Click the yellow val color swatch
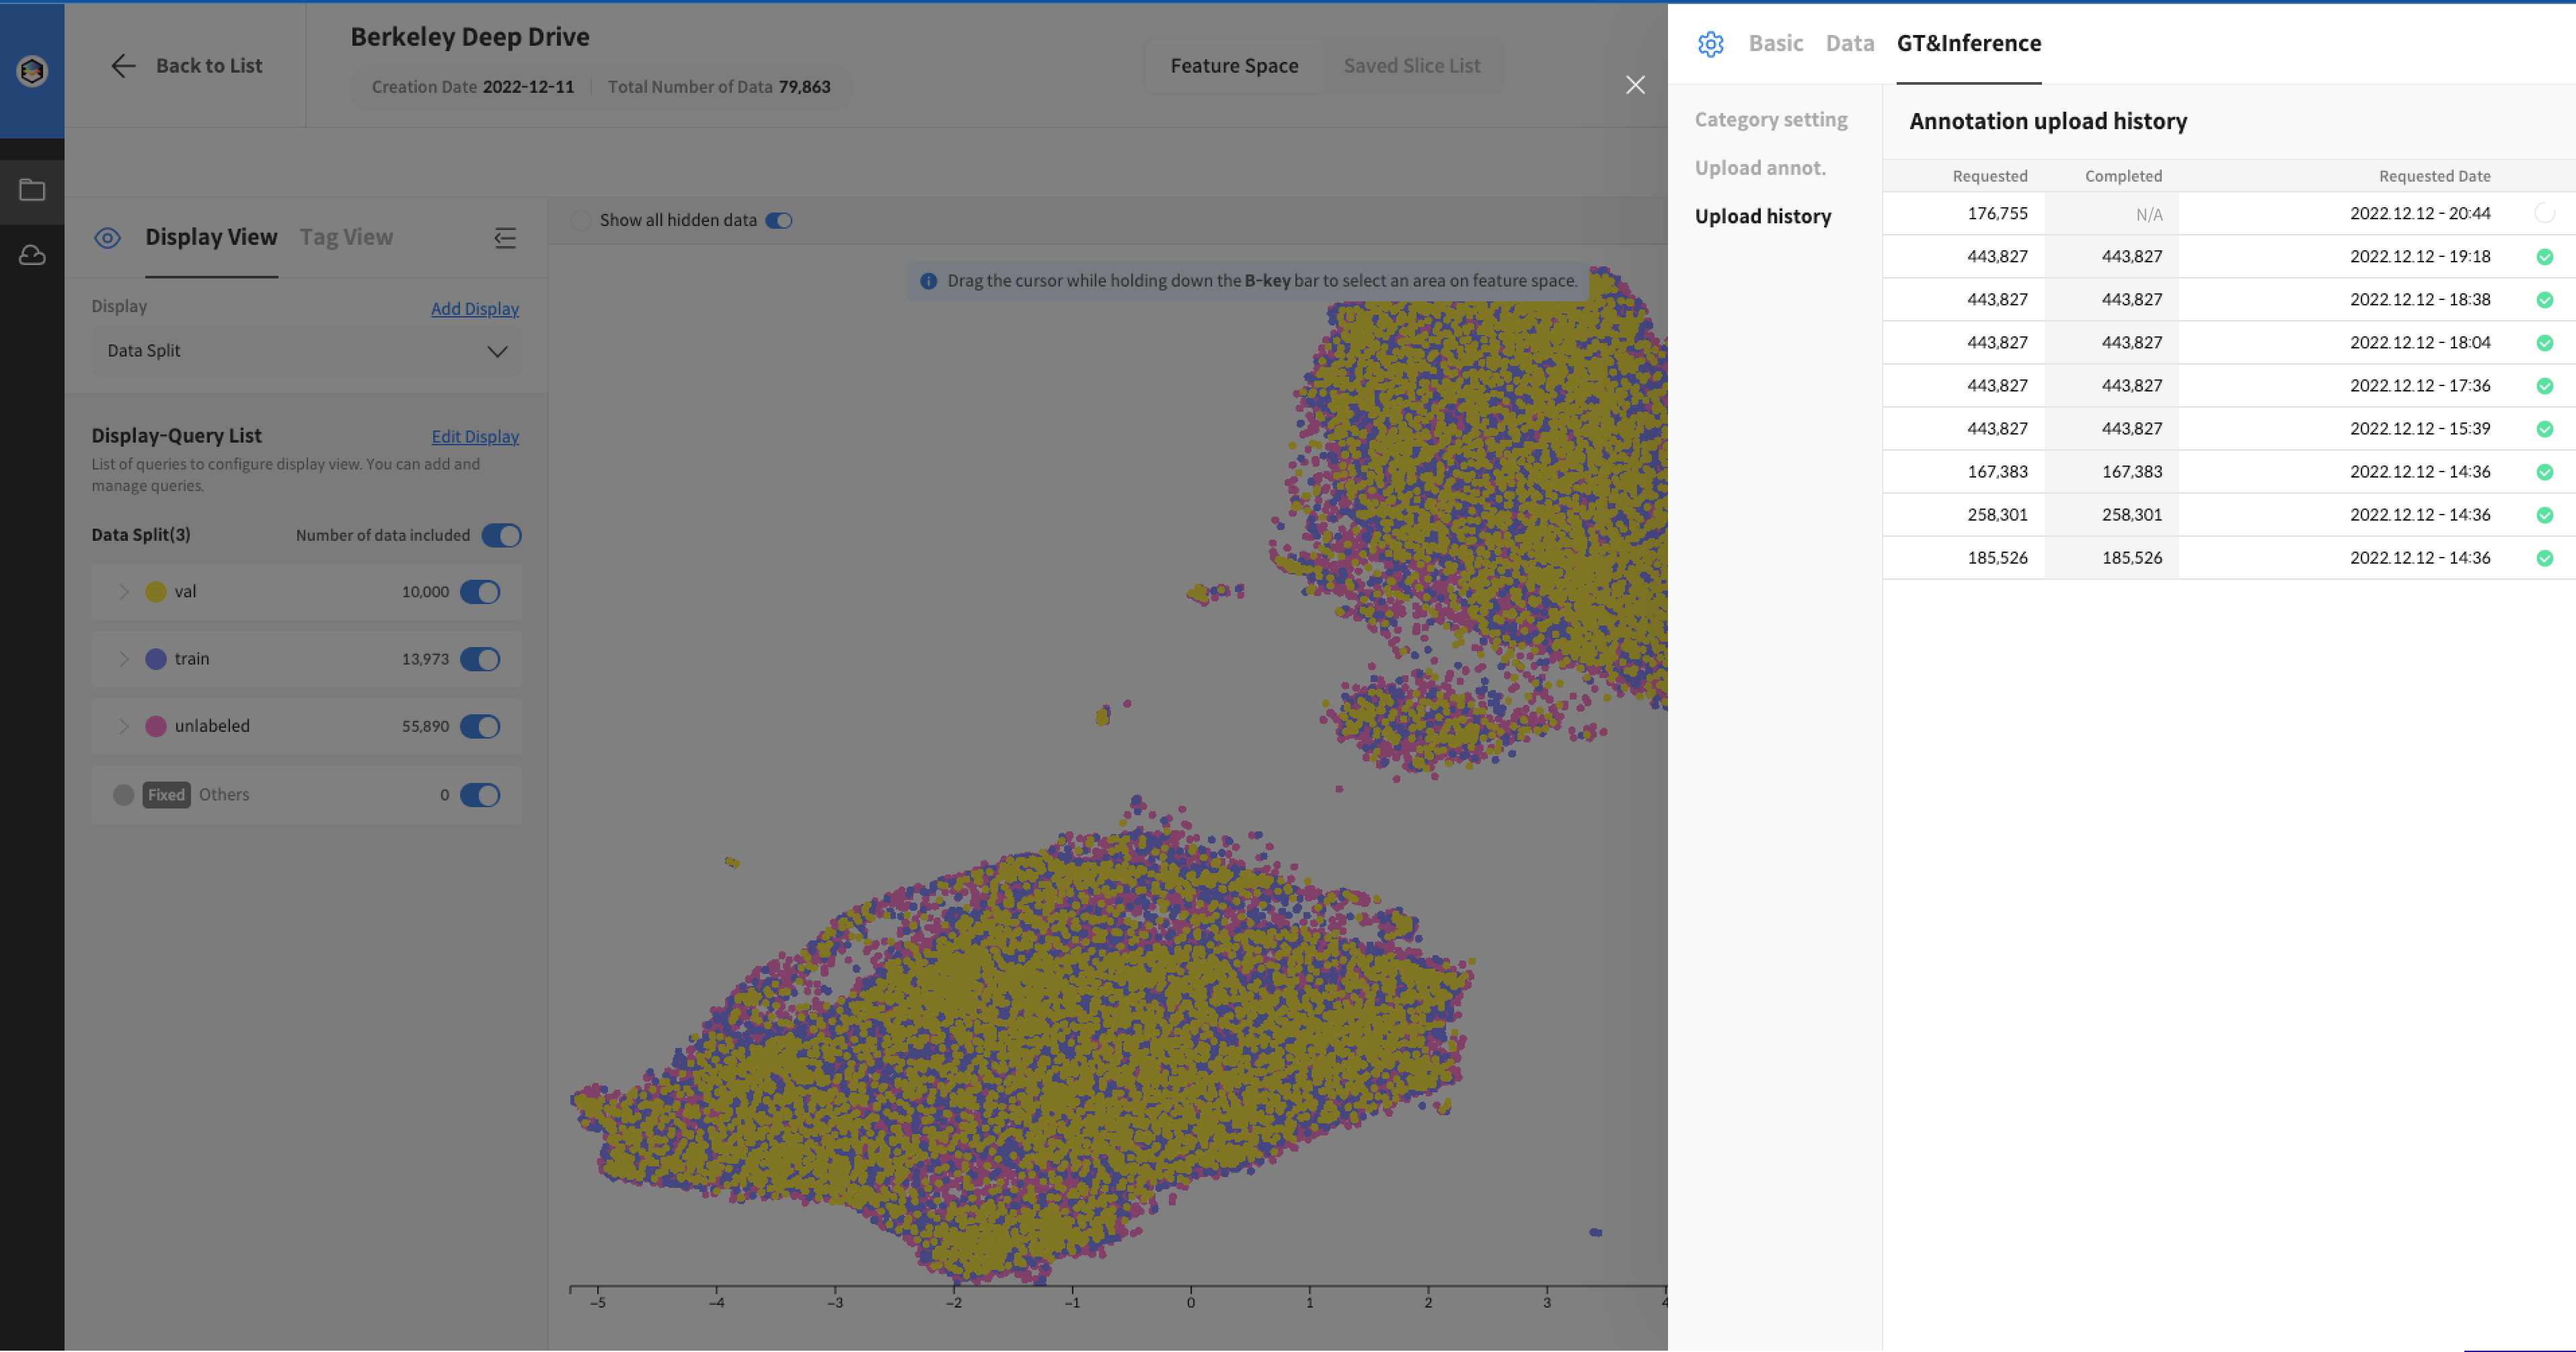 coord(156,592)
